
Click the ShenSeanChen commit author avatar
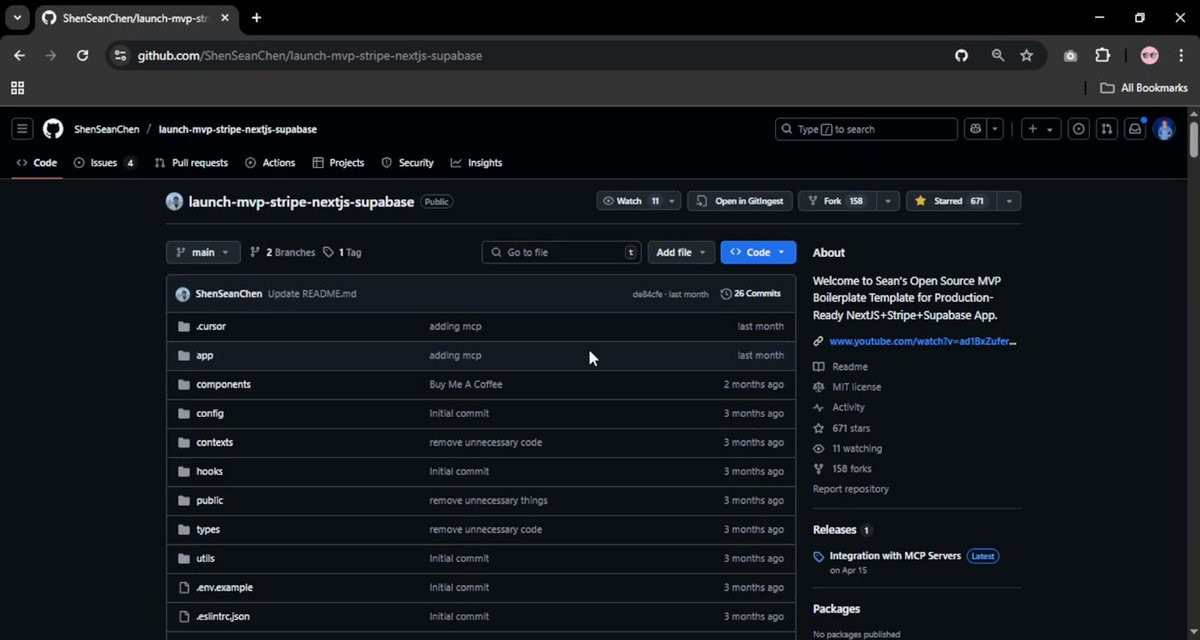pos(182,294)
